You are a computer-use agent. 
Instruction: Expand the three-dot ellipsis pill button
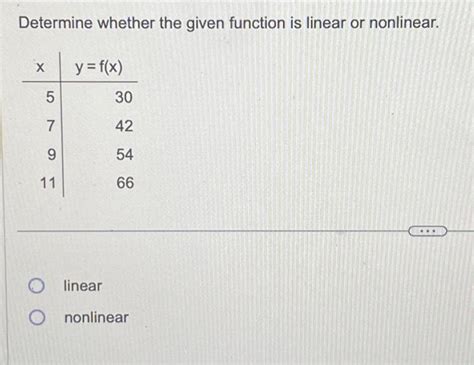[428, 231]
